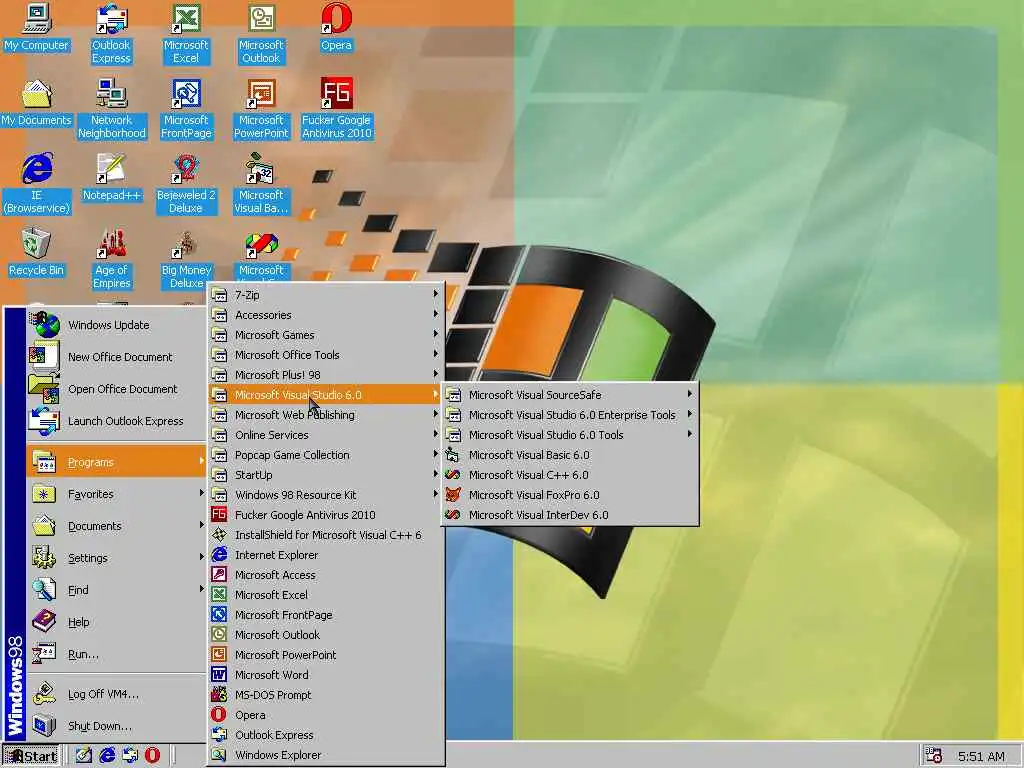Open My Computer desktop icon
Viewport: 1024px width, 768px height.
[x=37, y=28]
